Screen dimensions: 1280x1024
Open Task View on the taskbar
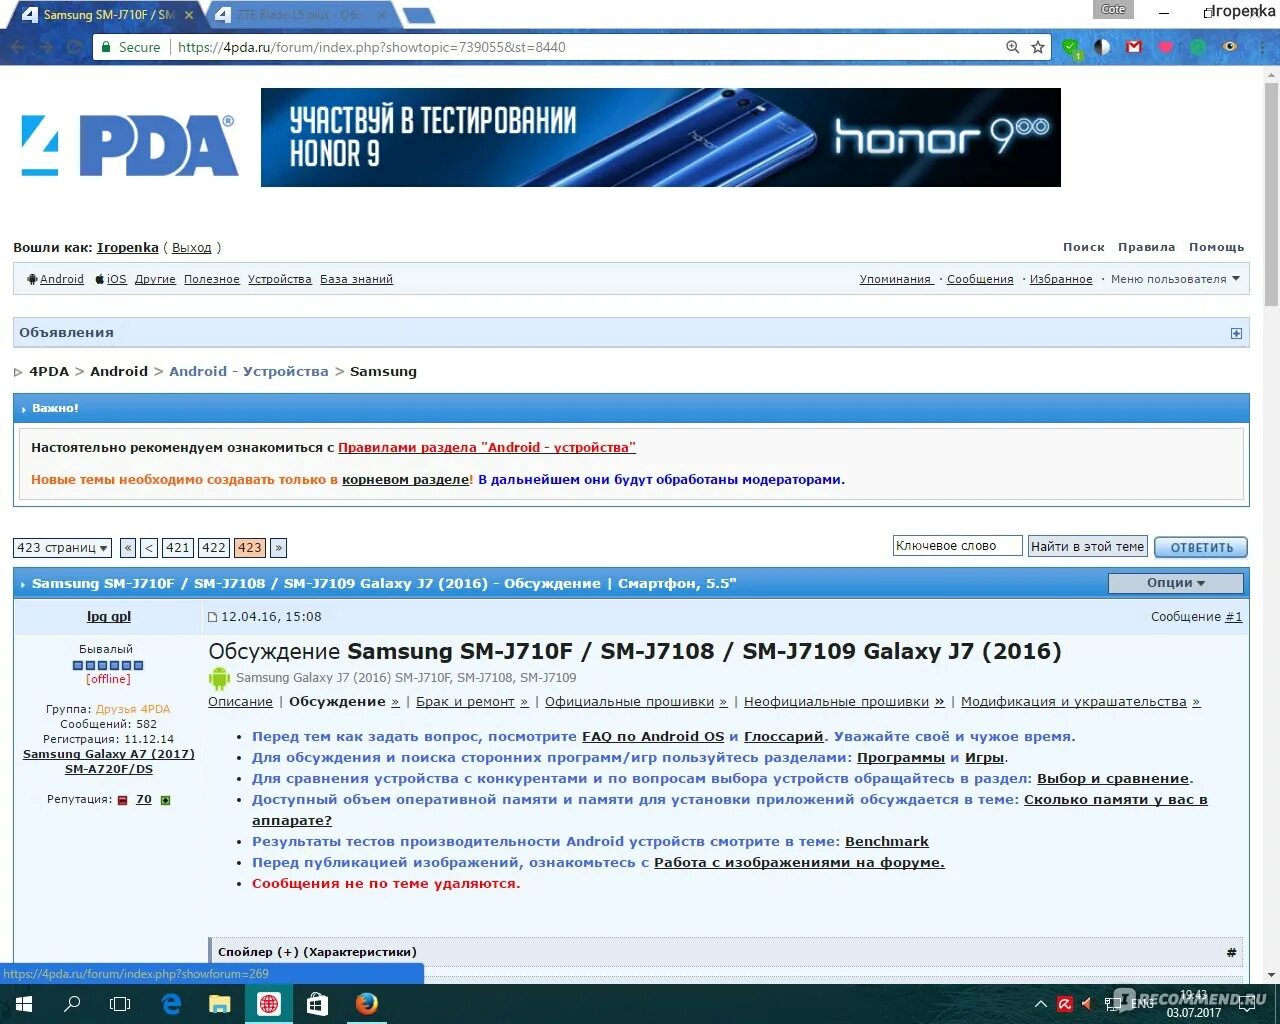click(120, 1003)
